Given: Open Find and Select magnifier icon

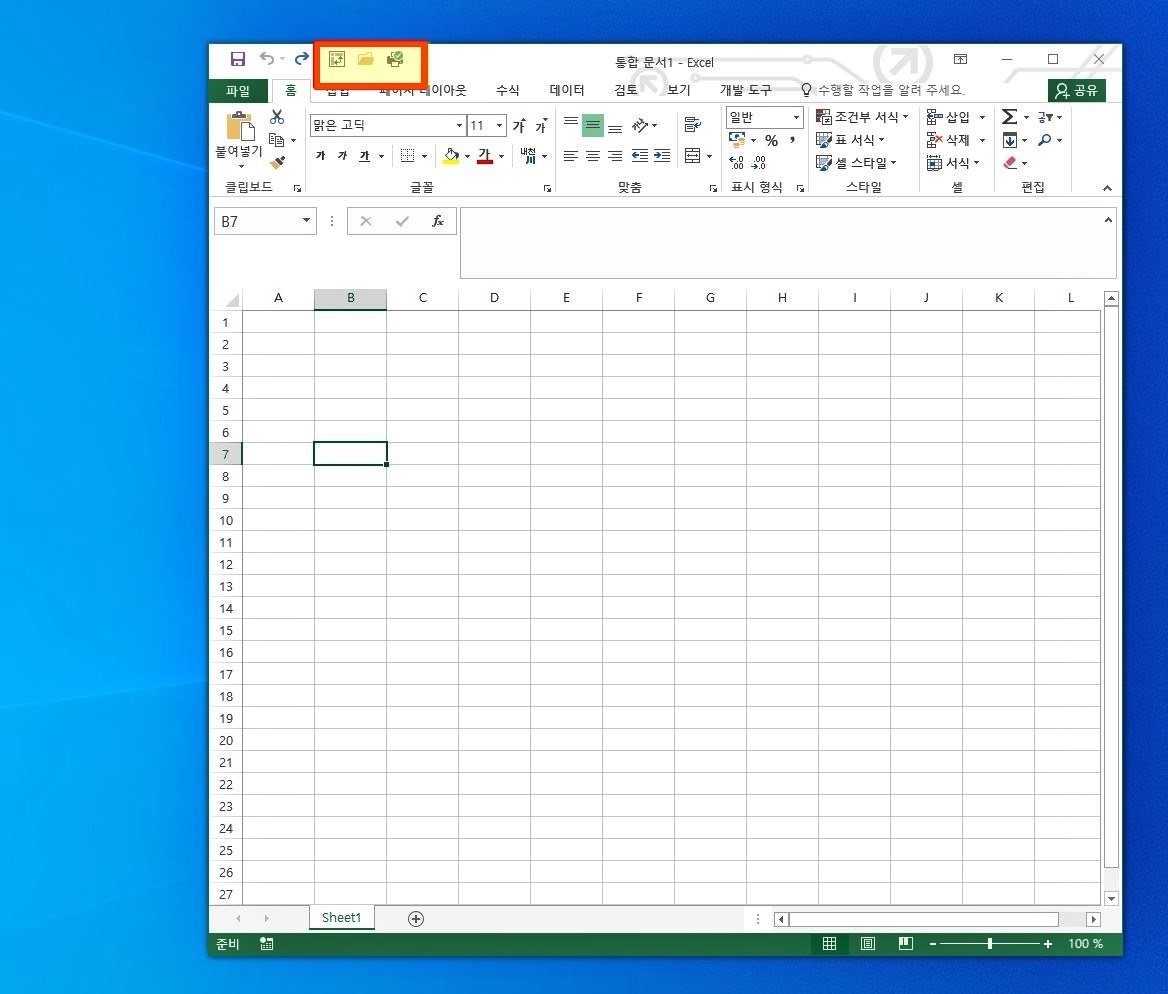Looking at the screenshot, I should pyautogui.click(x=1045, y=139).
